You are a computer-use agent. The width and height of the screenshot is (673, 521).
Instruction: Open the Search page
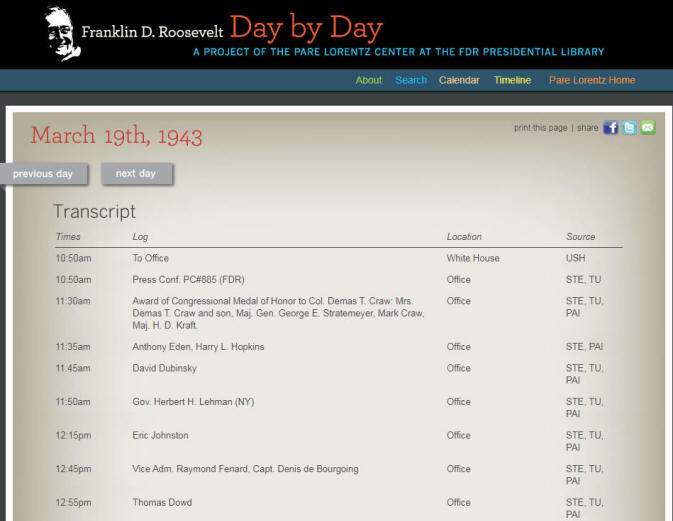click(410, 80)
